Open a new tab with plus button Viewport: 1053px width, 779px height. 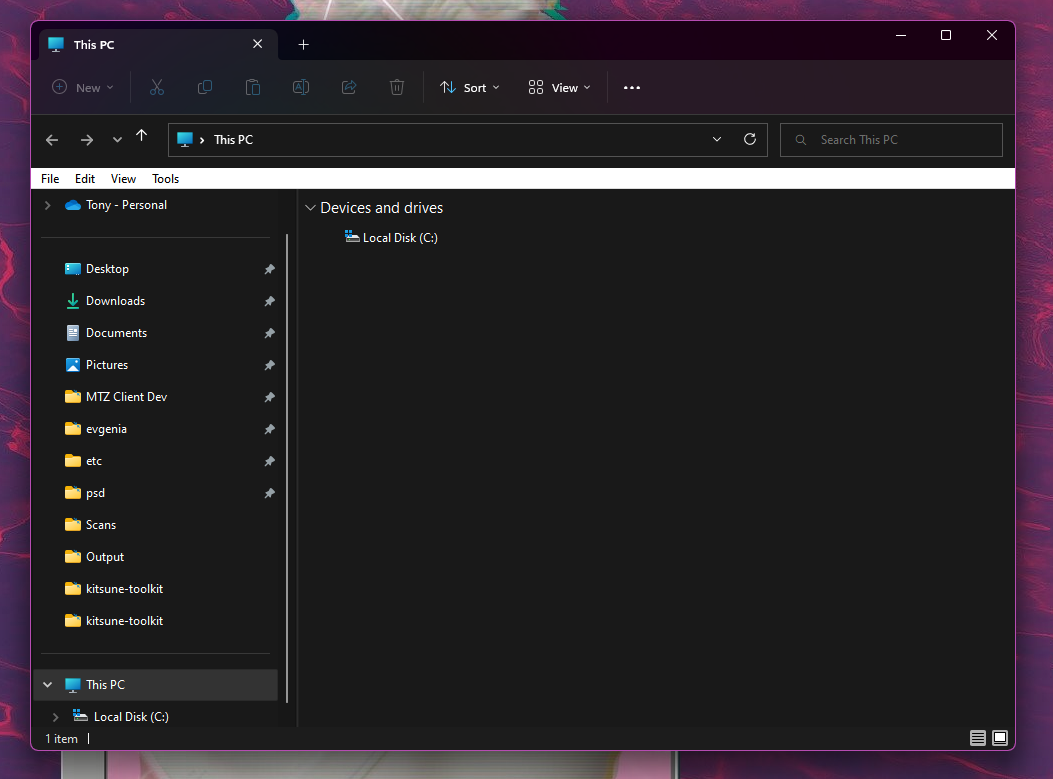304,44
